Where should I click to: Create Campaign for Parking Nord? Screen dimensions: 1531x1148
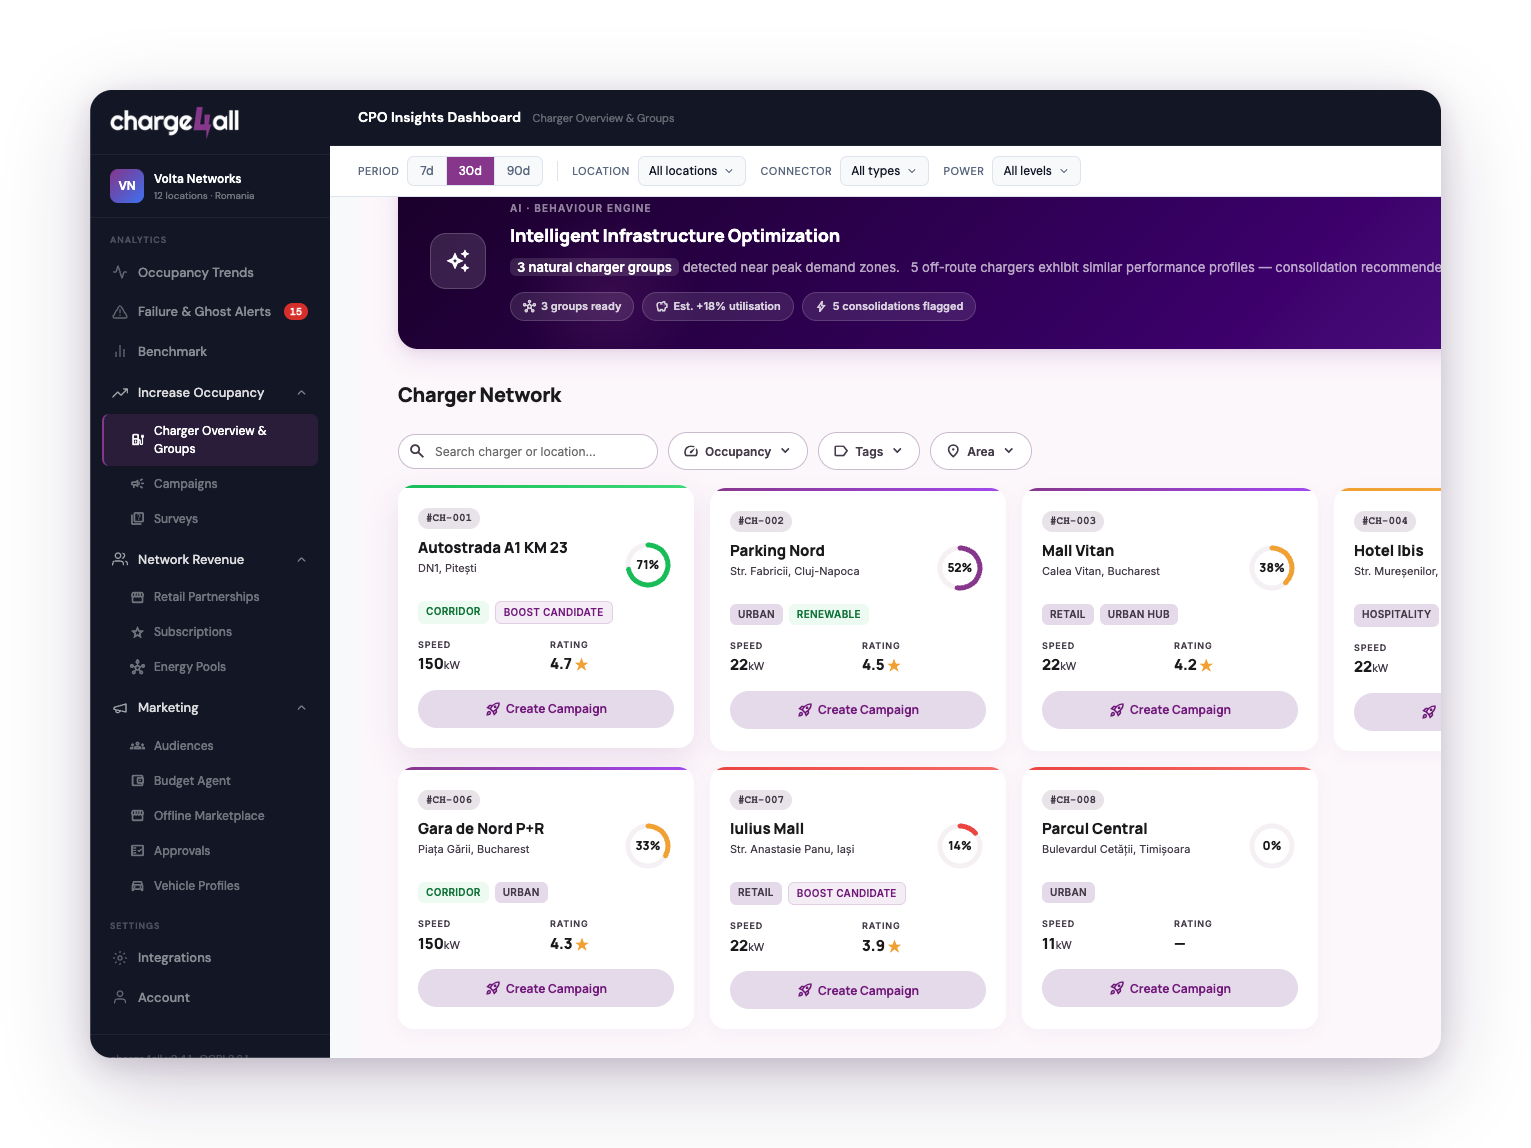click(858, 710)
